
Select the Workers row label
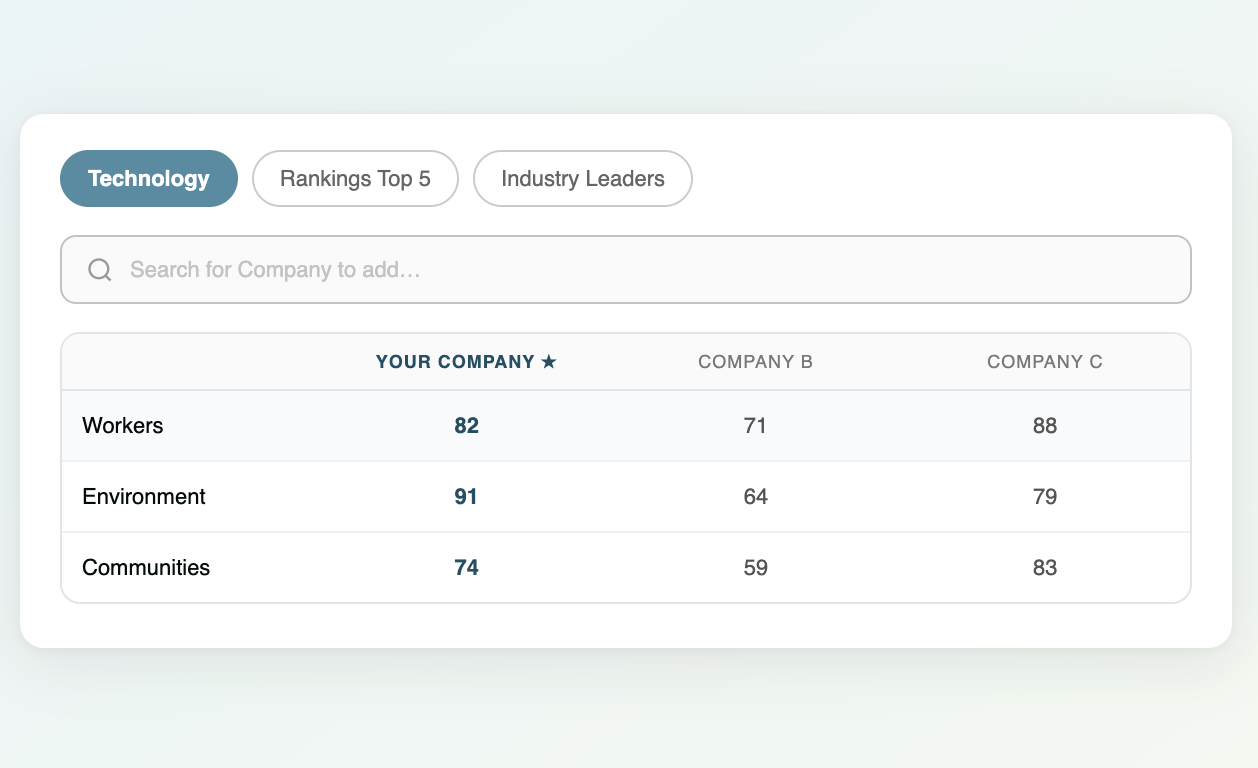click(x=123, y=426)
